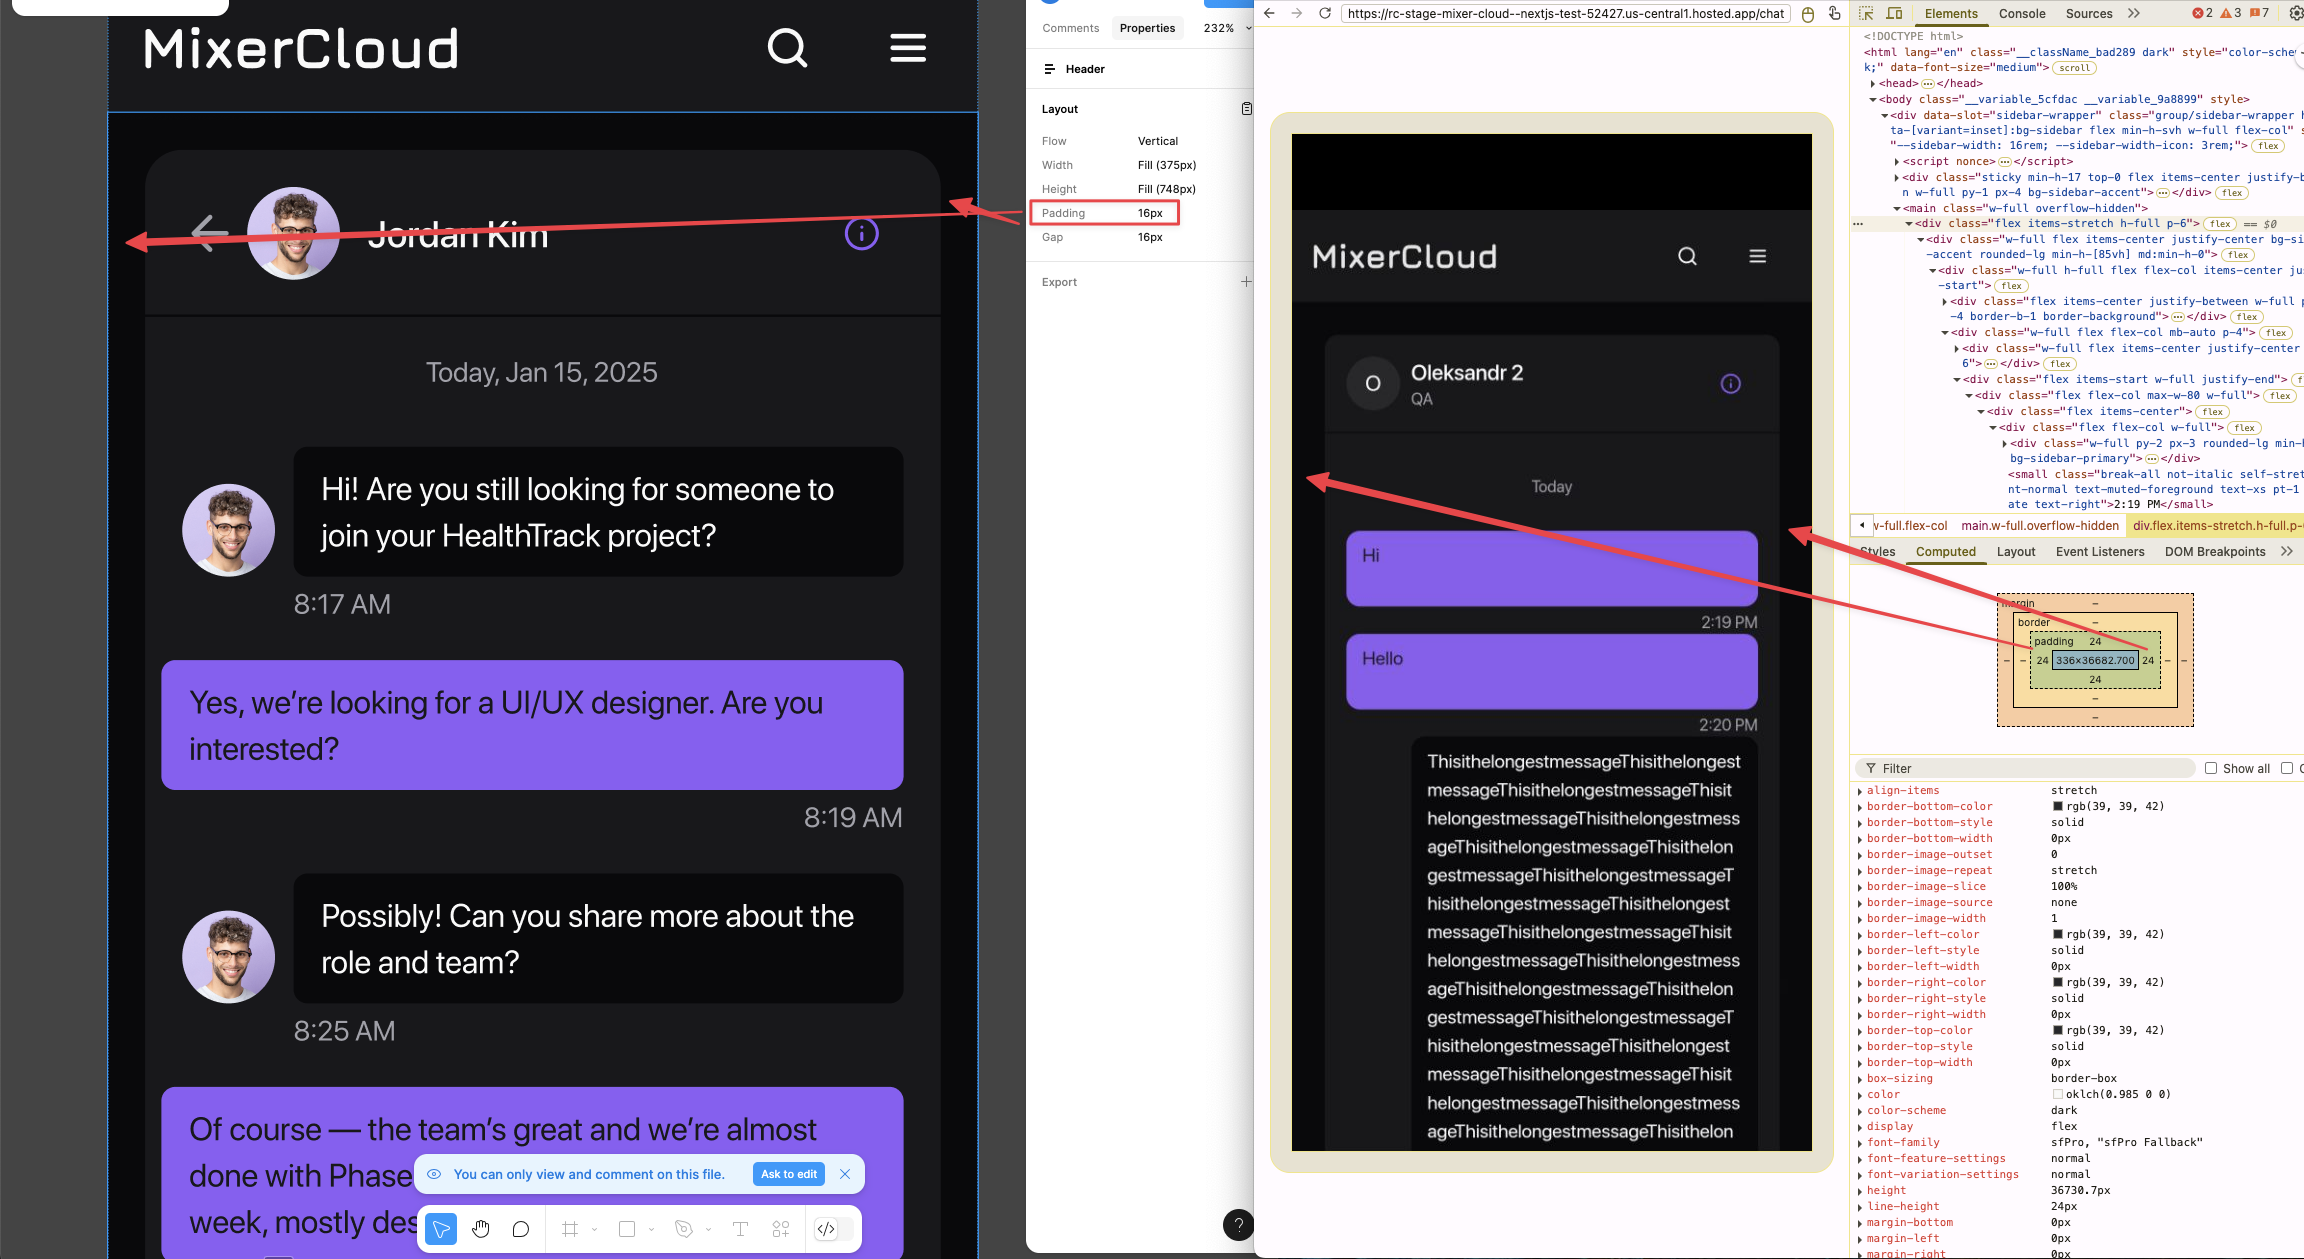The height and width of the screenshot is (1259, 2304).
Task: Click the Move tool arrow icon
Action: coord(441,1229)
